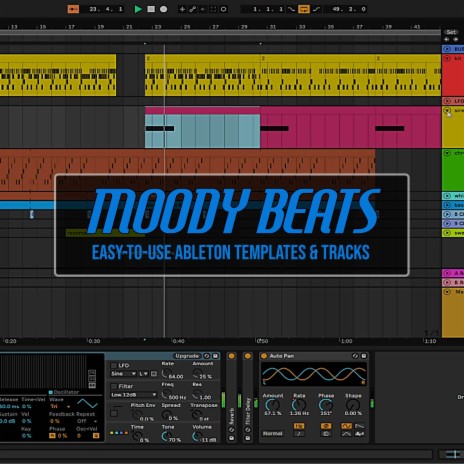Image resolution: width=464 pixels, height=464 pixels.
Task: Click the Auto Pan Phase knob
Action: (325, 405)
